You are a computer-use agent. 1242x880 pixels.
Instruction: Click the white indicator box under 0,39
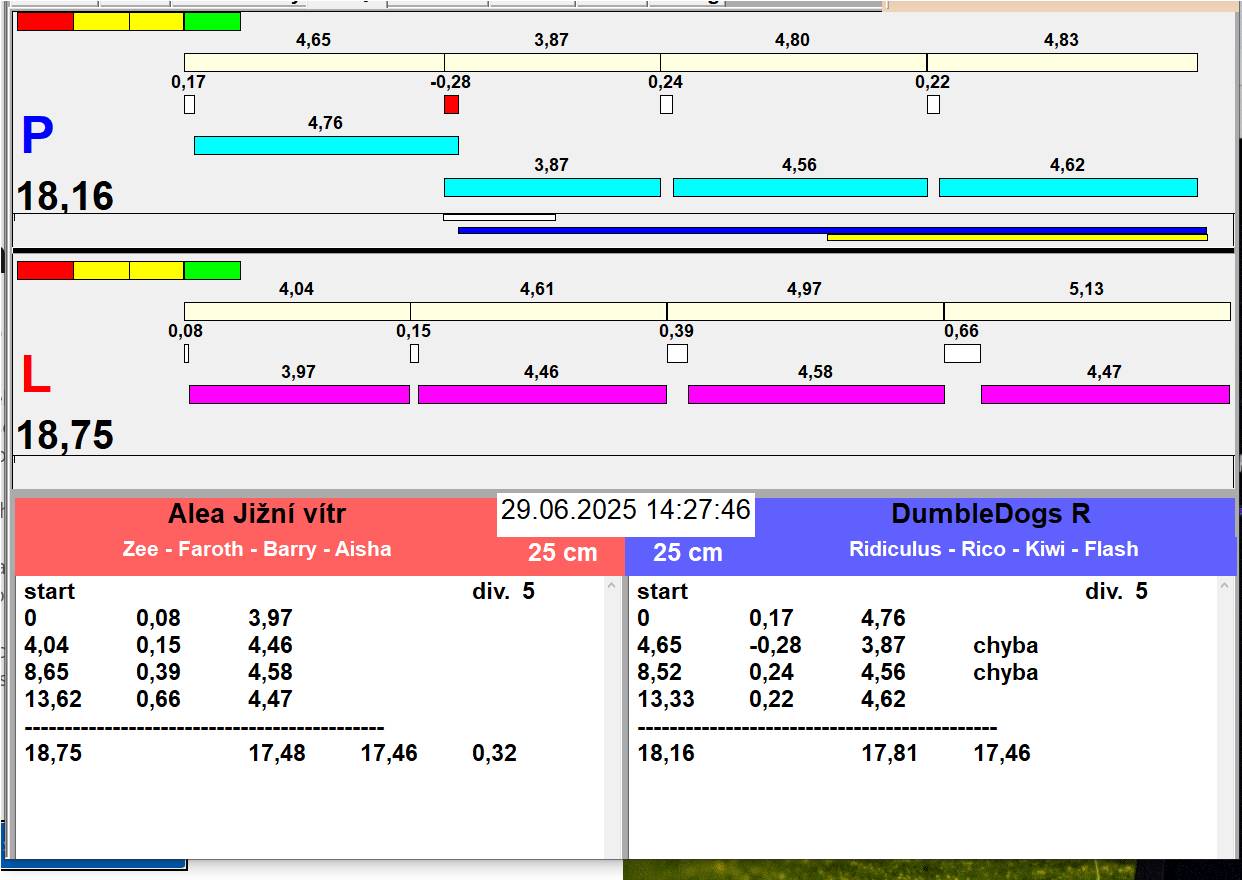pyautogui.click(x=677, y=353)
